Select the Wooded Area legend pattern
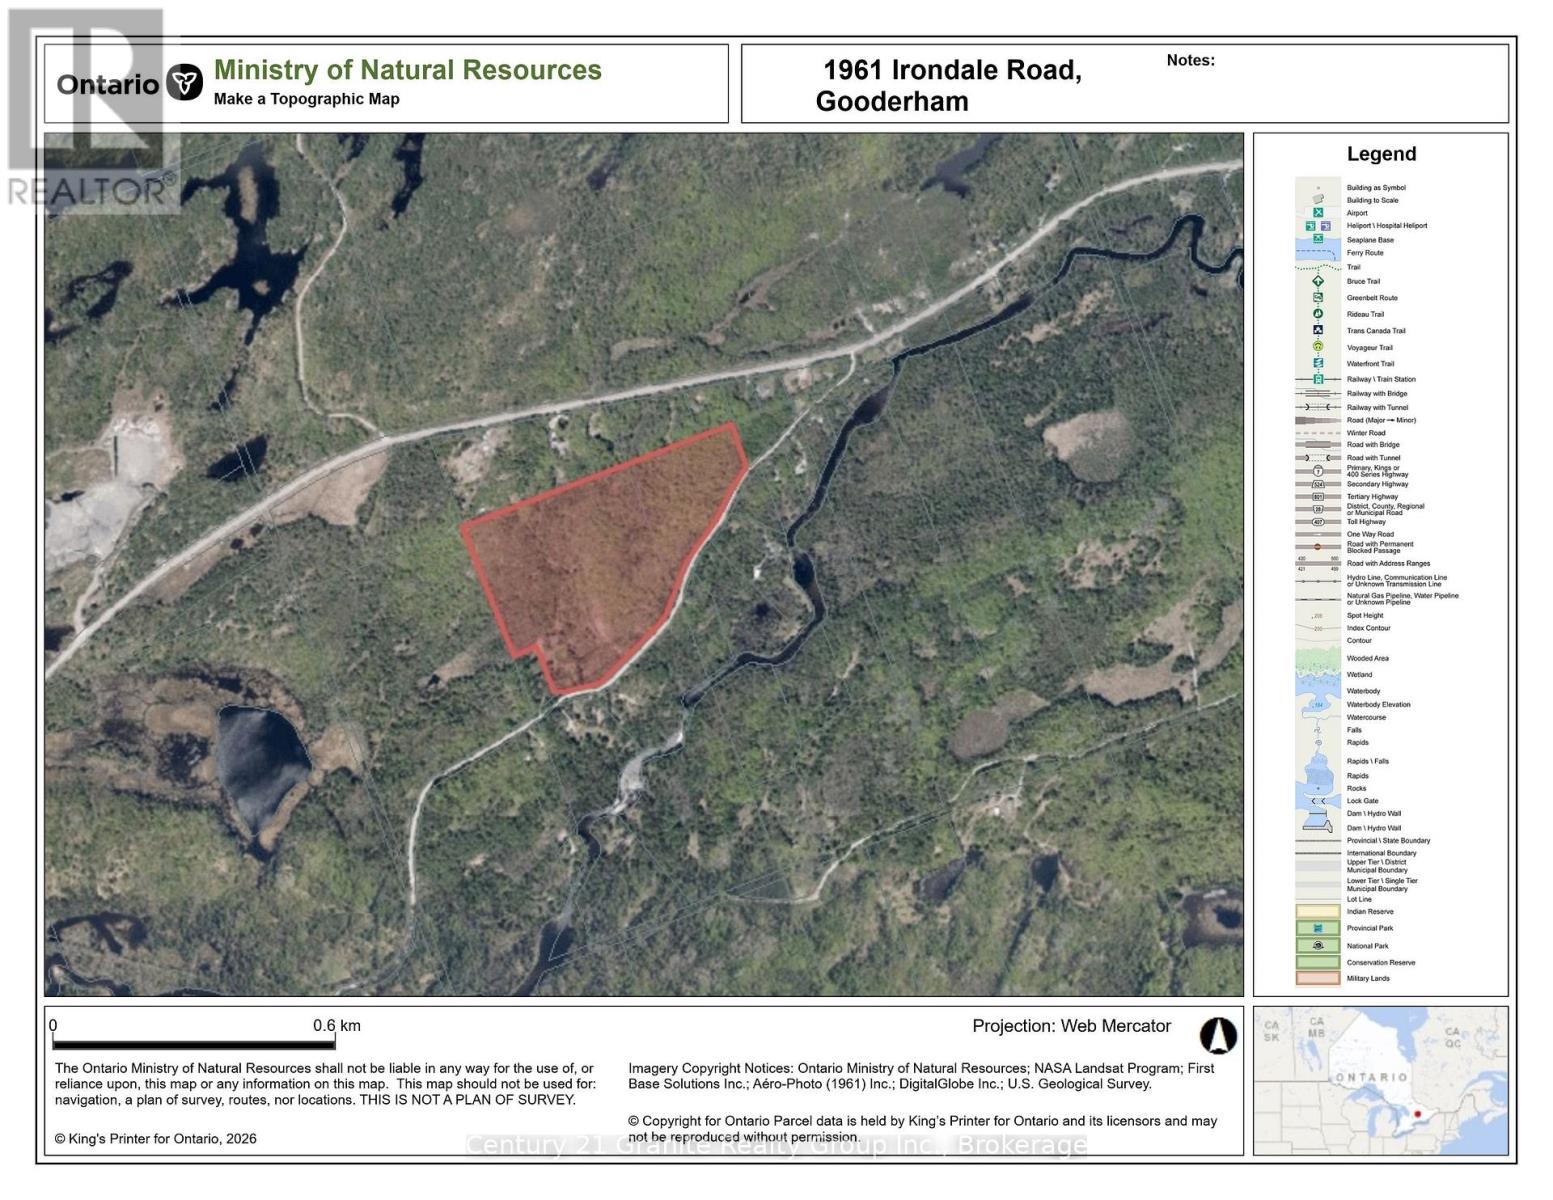Image resolution: width=1553 pixels, height=1200 pixels. tap(1318, 659)
